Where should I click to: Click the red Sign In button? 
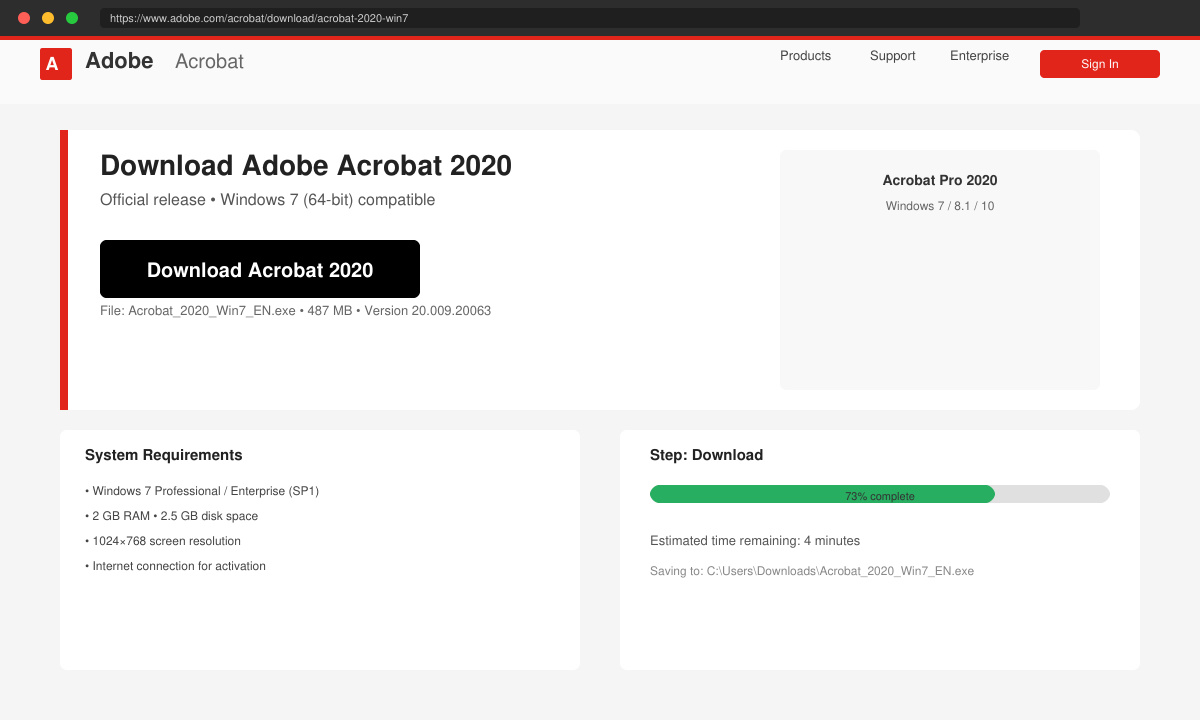[x=1100, y=64]
